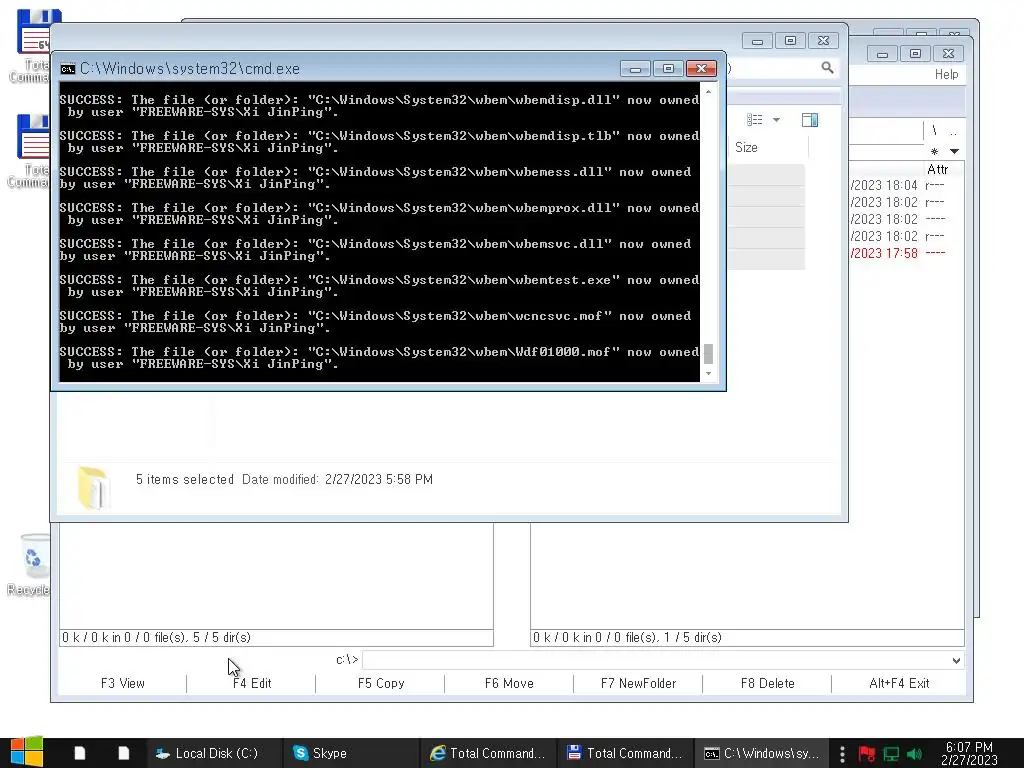The height and width of the screenshot is (768, 1024).
Task: Select the red row dated 17:58 in the right panel
Action: (x=906, y=253)
